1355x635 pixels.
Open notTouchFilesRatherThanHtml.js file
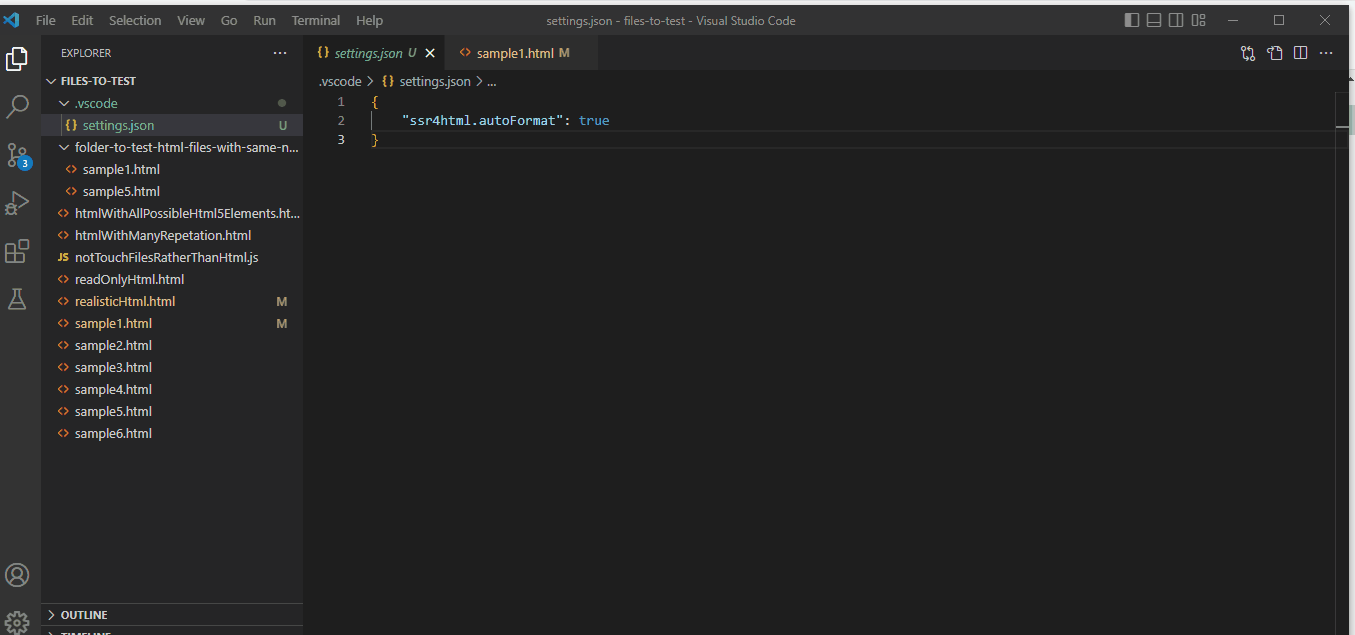[172, 257]
